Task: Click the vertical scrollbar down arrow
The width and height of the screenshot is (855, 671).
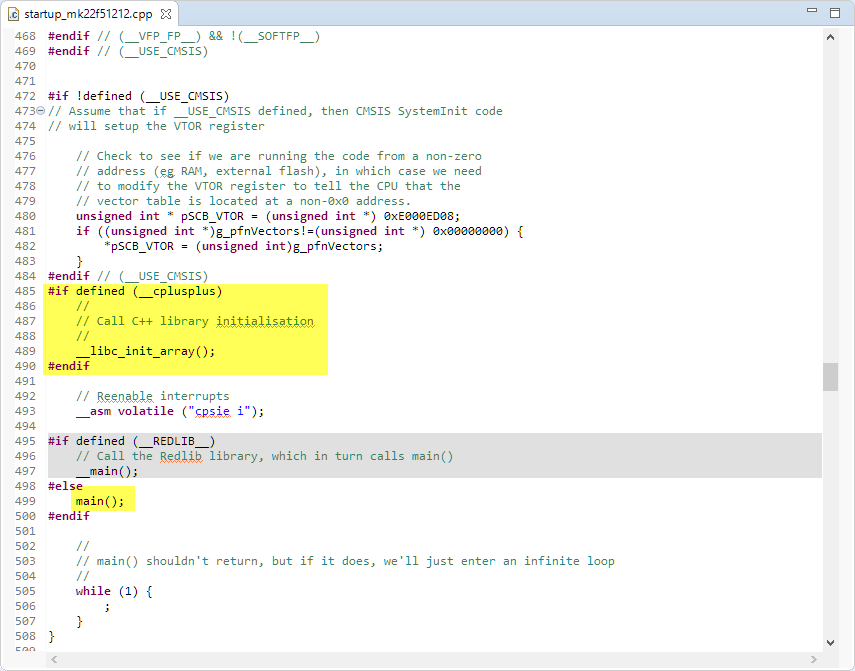Action: coord(830,643)
